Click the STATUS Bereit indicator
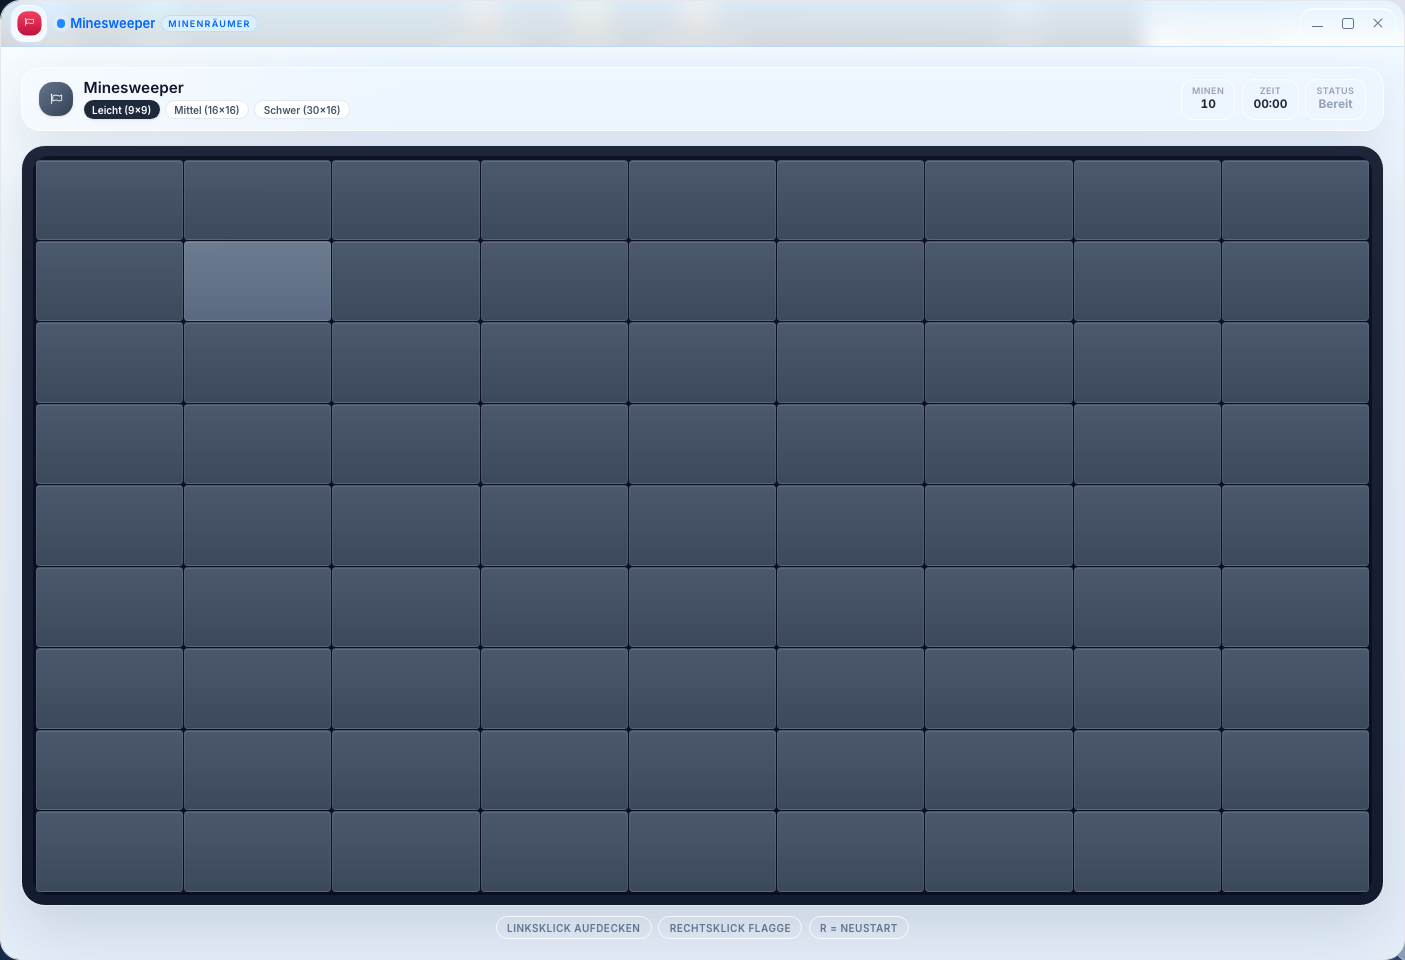Screen dimensions: 1405x960 pos(1335,97)
